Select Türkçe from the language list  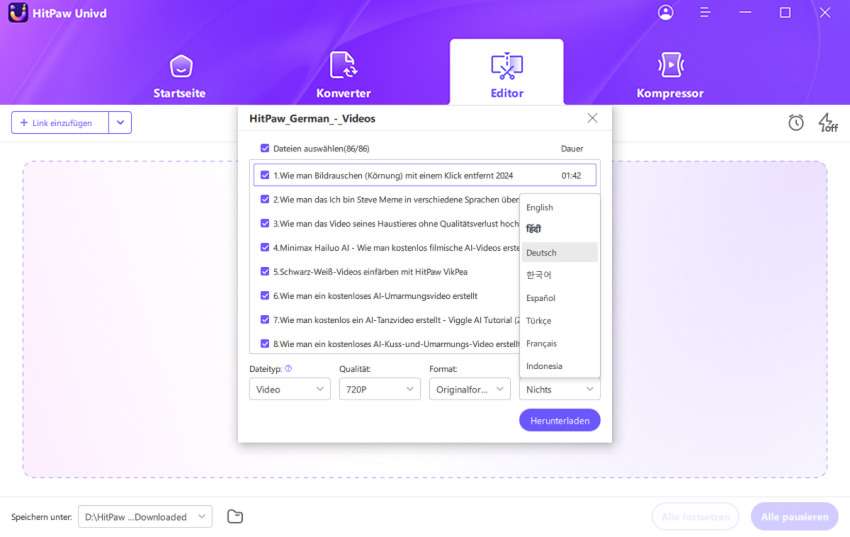click(559, 320)
